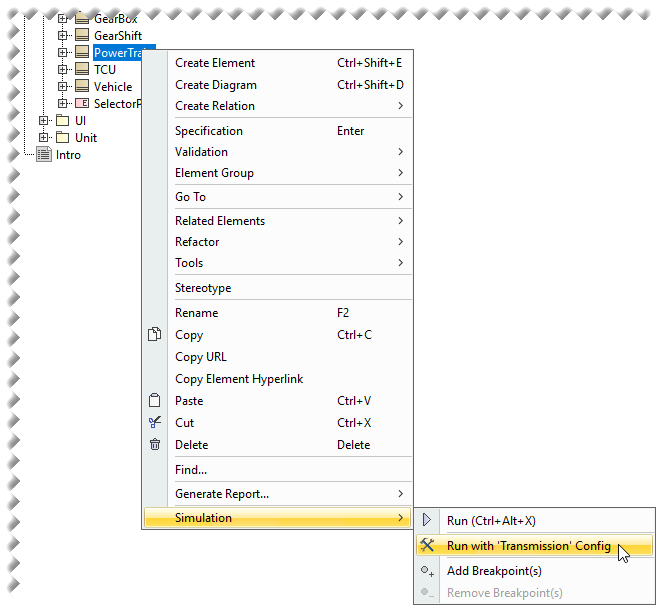Select the TCU tree item

105,69
